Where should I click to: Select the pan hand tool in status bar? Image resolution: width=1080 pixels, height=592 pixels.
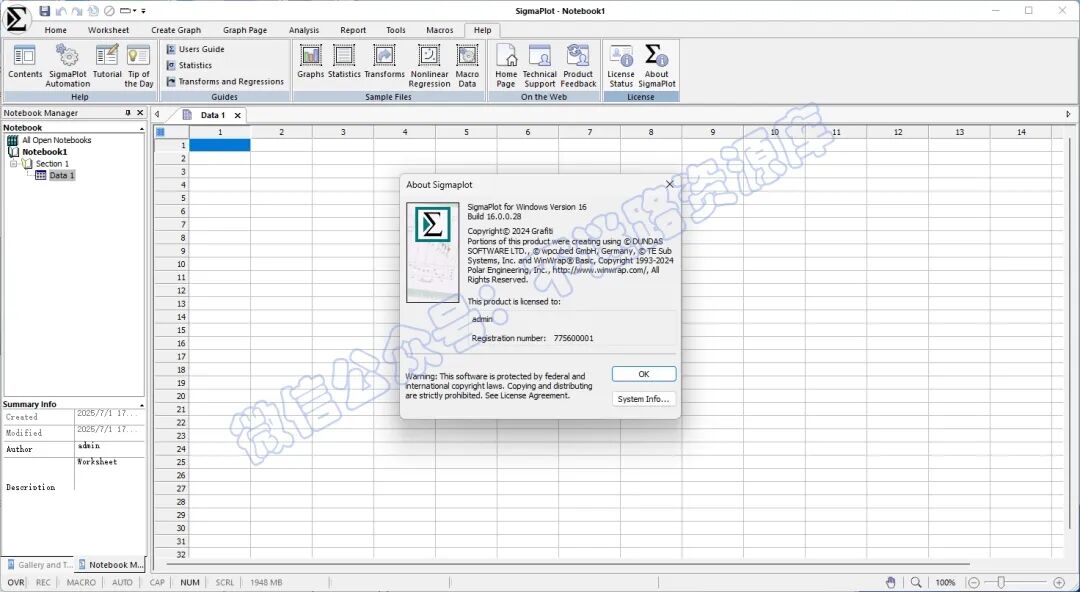tap(891, 582)
